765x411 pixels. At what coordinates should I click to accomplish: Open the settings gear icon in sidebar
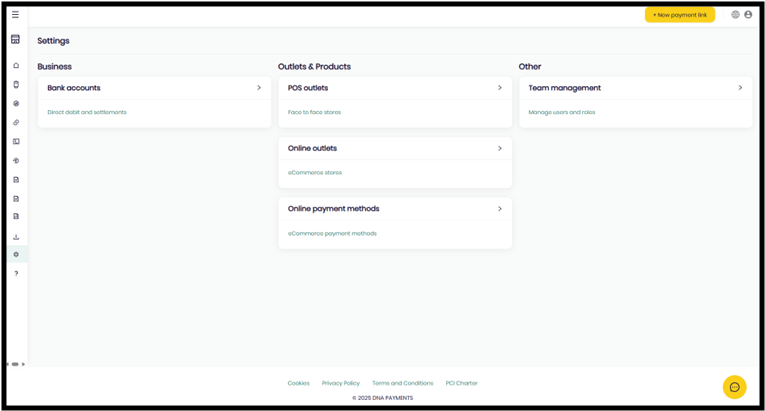[x=16, y=254]
